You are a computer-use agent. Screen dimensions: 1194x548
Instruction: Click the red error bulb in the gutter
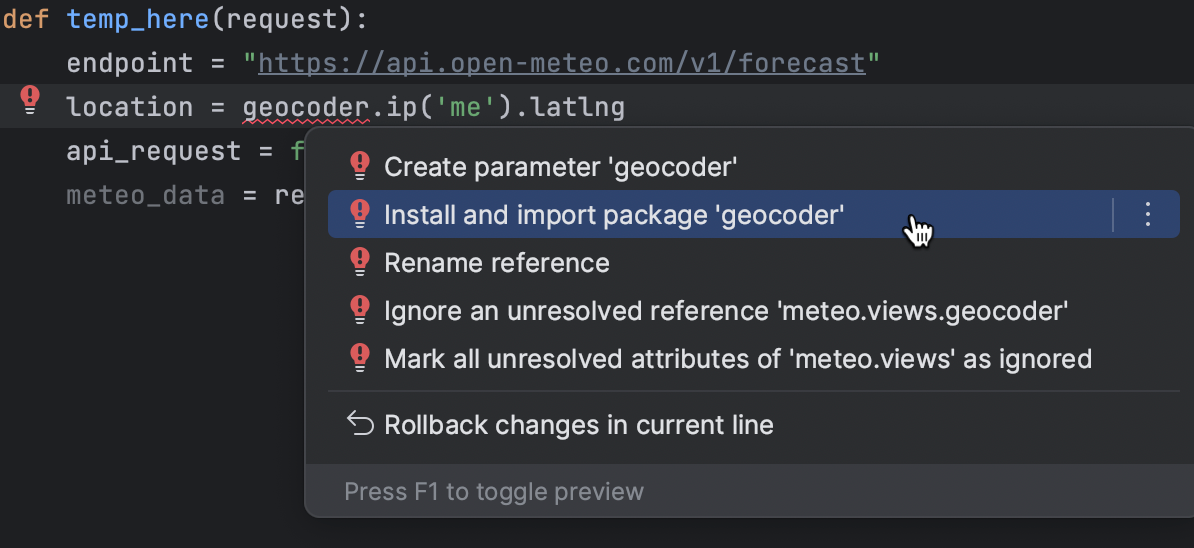coord(31,99)
